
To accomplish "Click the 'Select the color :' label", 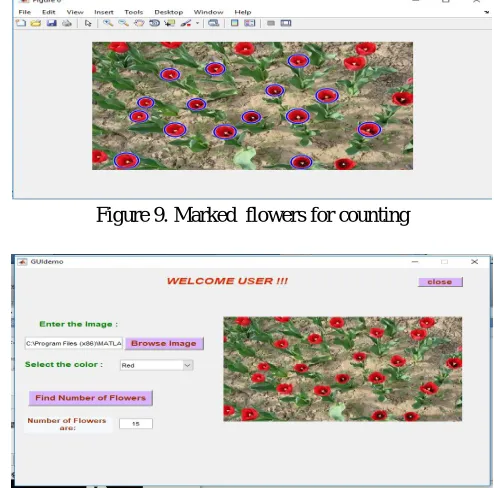I will (64, 365).
